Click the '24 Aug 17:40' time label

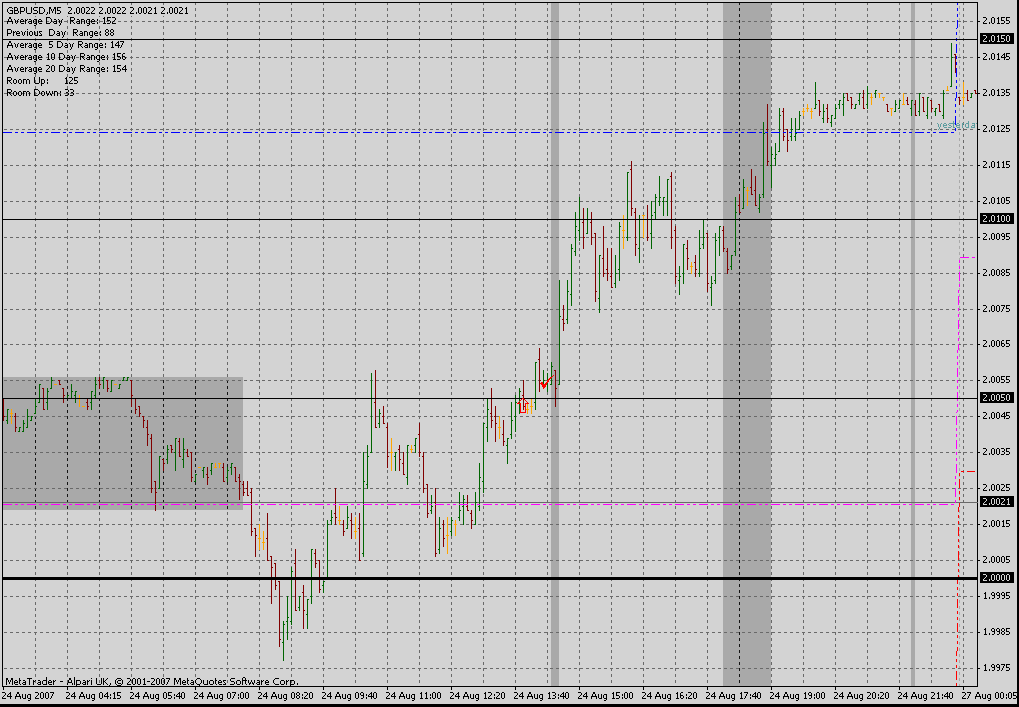[x=734, y=695]
